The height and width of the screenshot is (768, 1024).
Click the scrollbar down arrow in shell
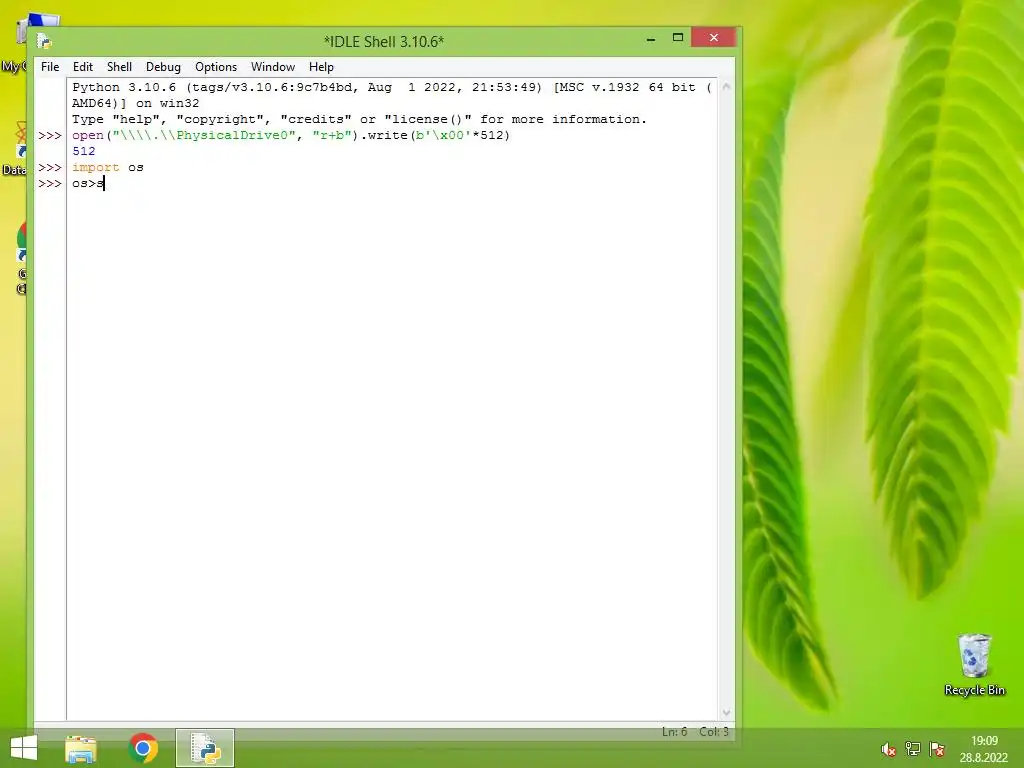[x=726, y=712]
